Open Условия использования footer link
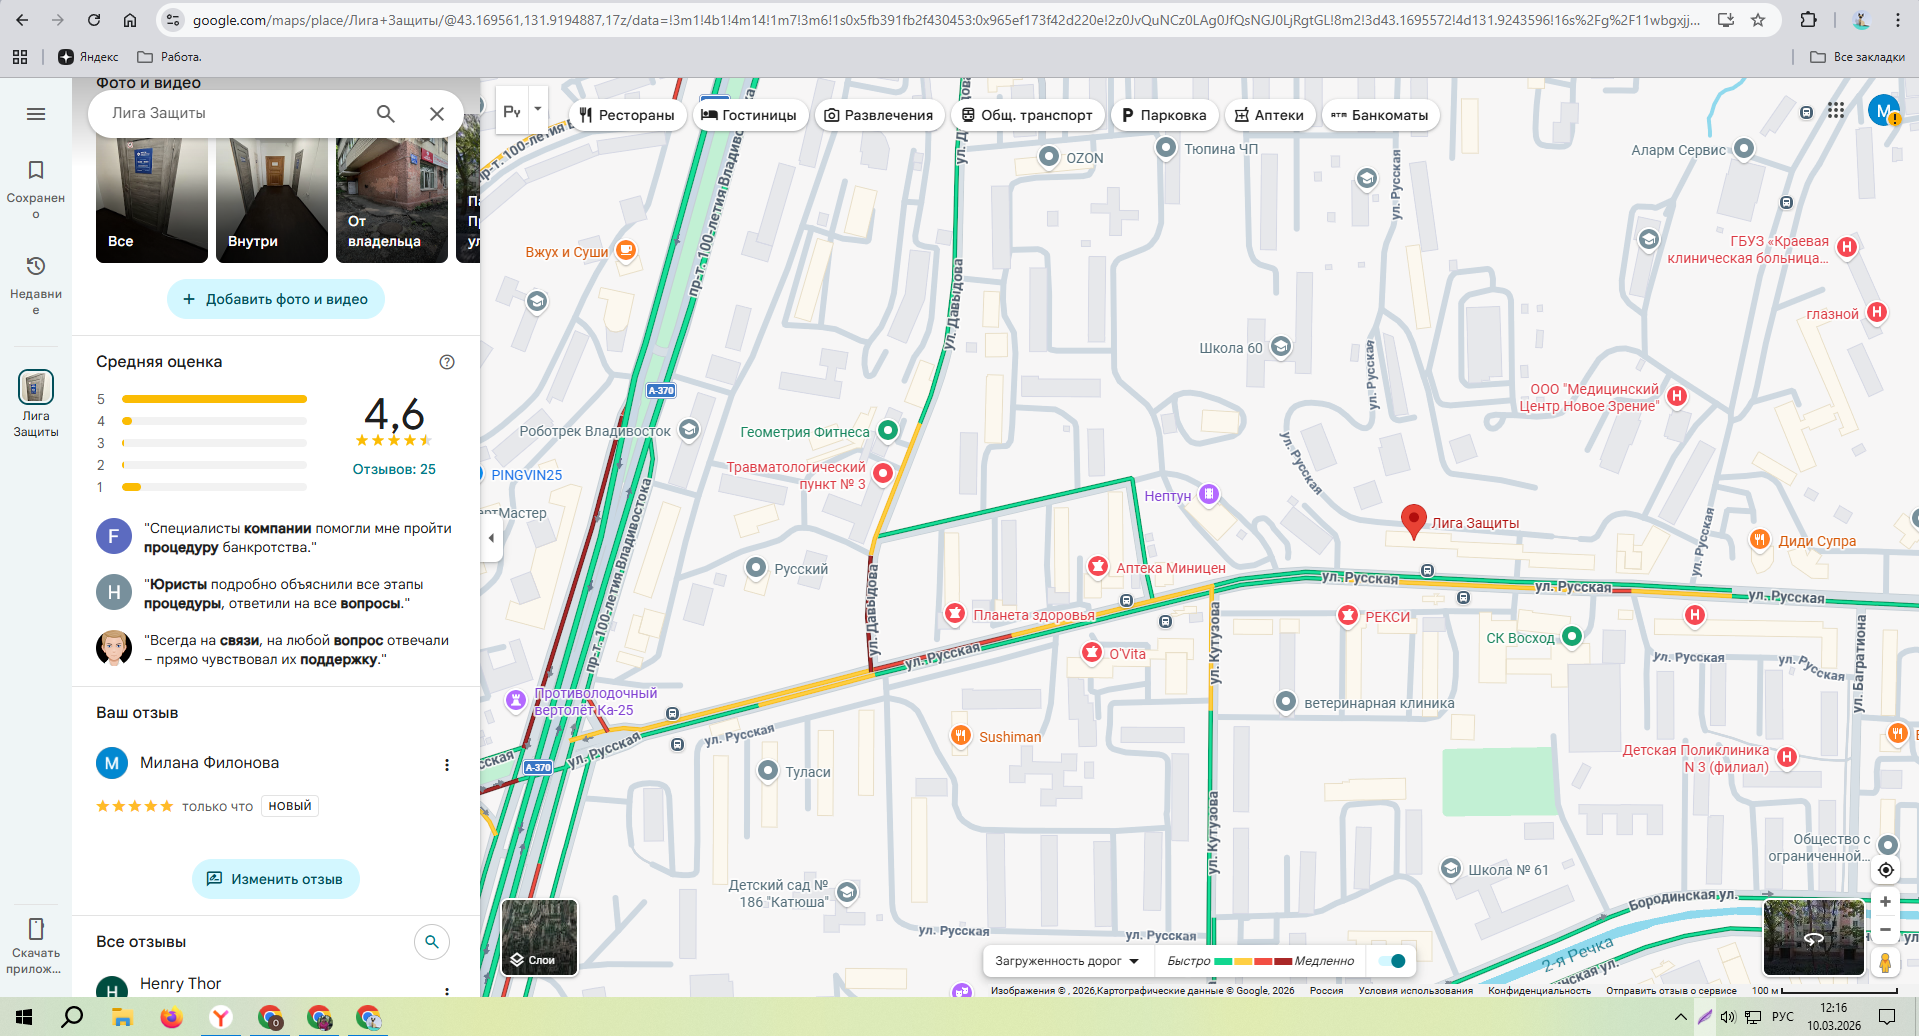1919x1036 pixels. [x=1415, y=991]
